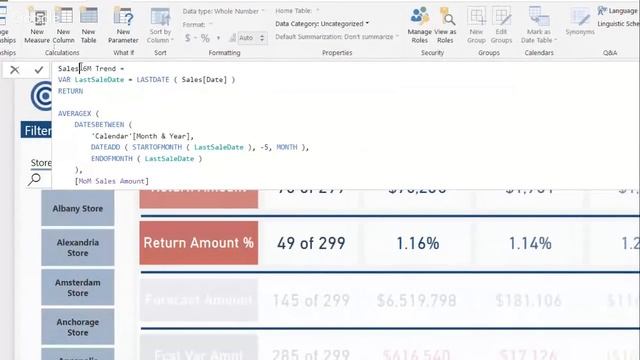The height and width of the screenshot is (360, 640).
Task: Click the Return Amount % card
Action: pyautogui.click(x=199, y=243)
